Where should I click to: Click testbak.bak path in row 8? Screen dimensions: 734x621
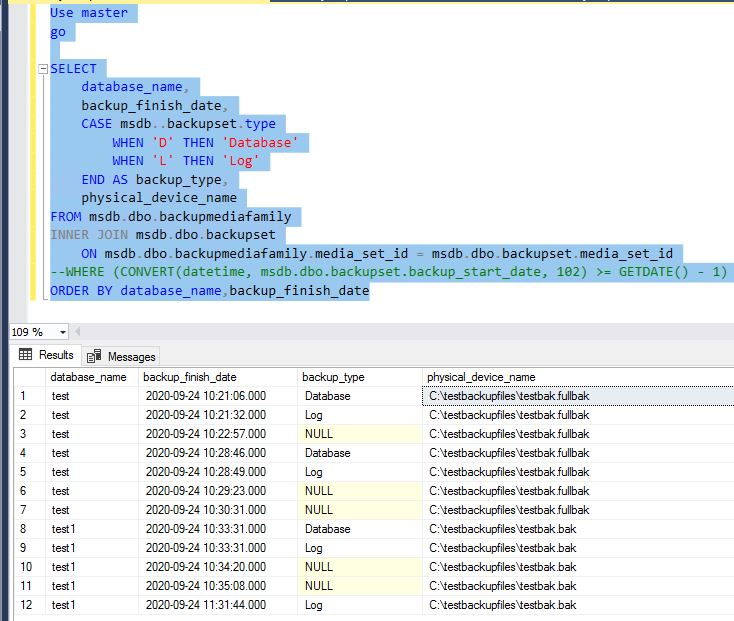pos(578,529)
